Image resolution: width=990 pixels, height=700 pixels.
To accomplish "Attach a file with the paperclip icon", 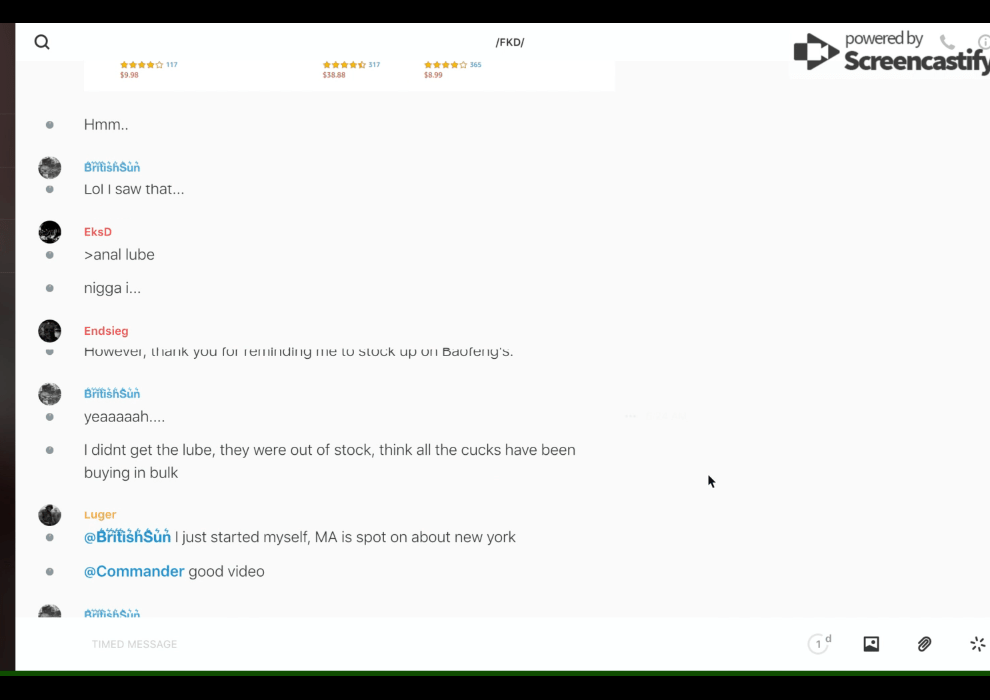I will coord(925,644).
